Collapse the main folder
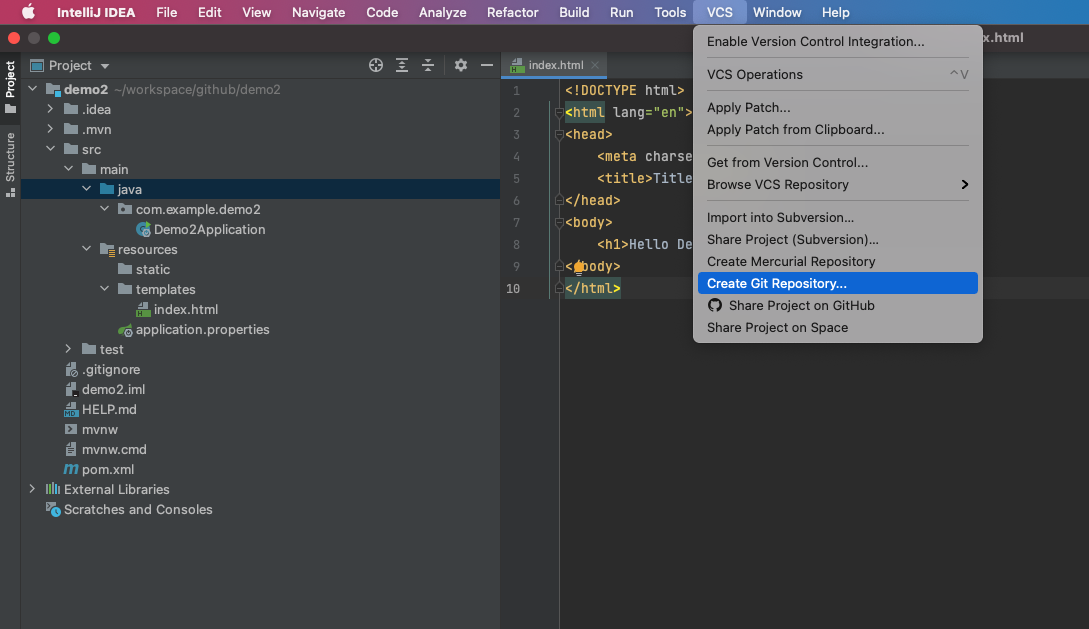 68,169
